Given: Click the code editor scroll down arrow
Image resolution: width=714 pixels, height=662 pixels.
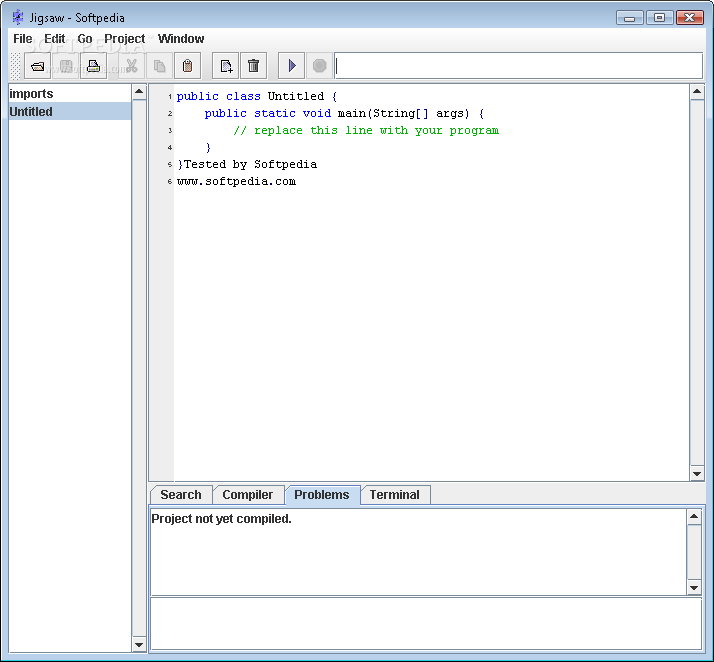Looking at the screenshot, I should click(697, 474).
